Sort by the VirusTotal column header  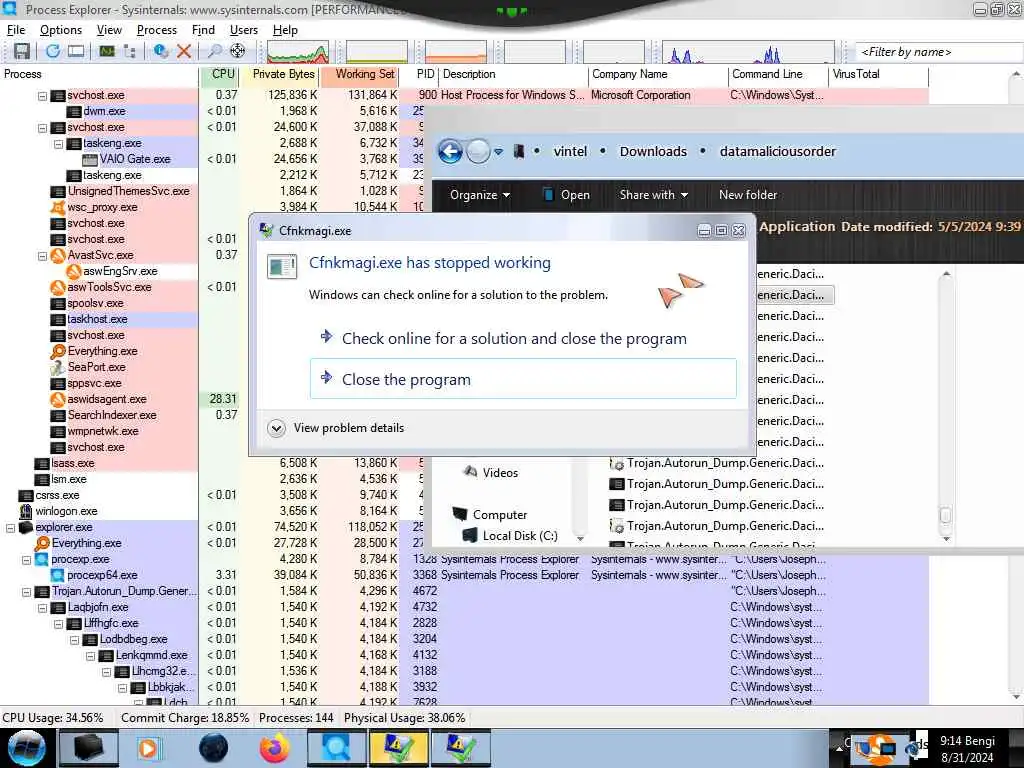tap(878, 74)
